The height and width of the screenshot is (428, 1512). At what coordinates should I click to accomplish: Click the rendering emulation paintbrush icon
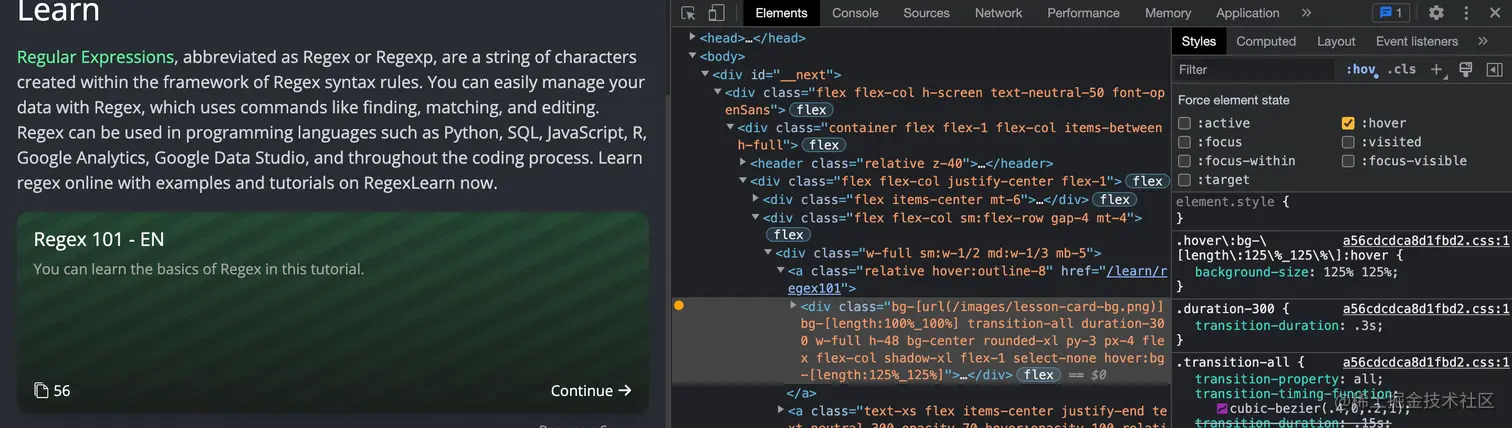coord(1466,69)
